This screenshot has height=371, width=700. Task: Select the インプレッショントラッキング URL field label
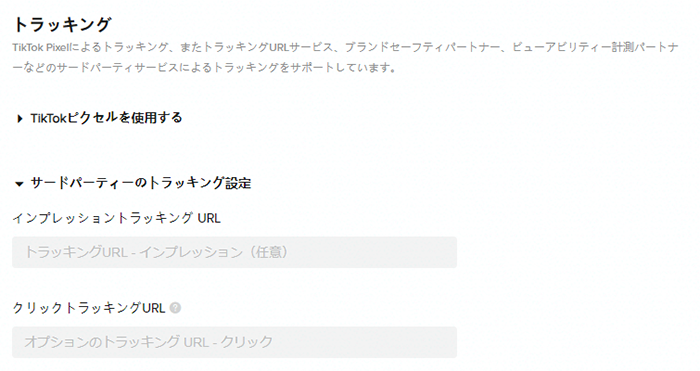click(x=116, y=218)
